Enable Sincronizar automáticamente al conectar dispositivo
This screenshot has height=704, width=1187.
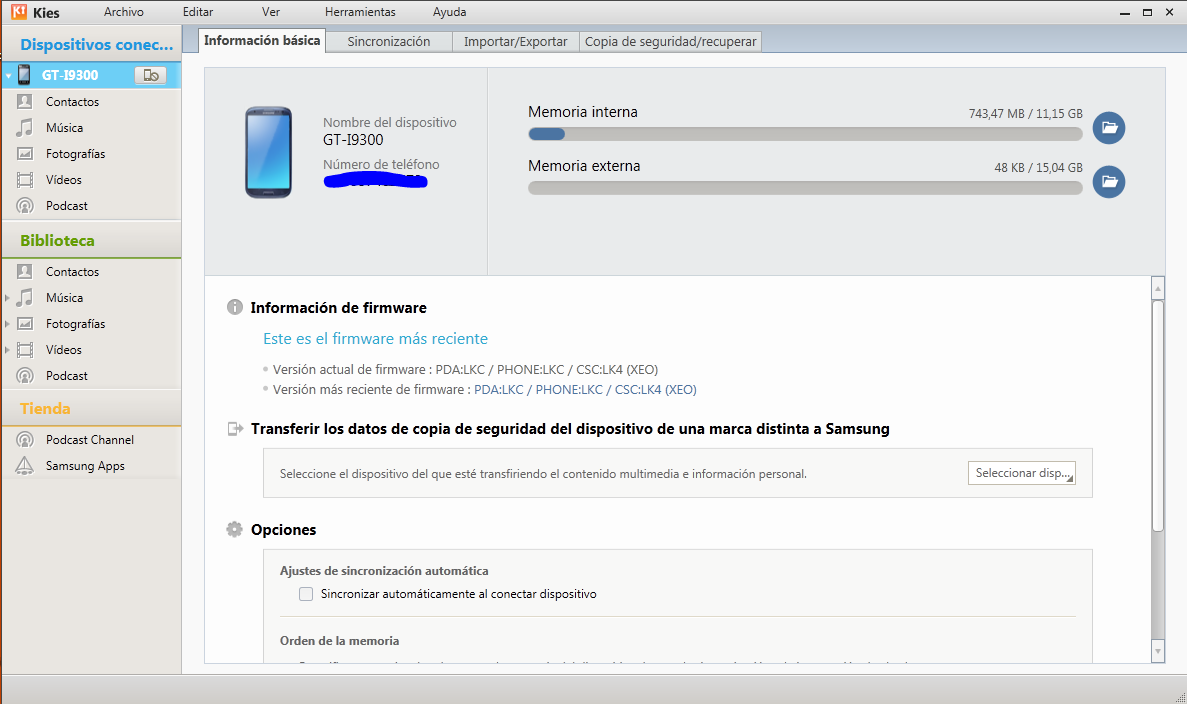[306, 594]
